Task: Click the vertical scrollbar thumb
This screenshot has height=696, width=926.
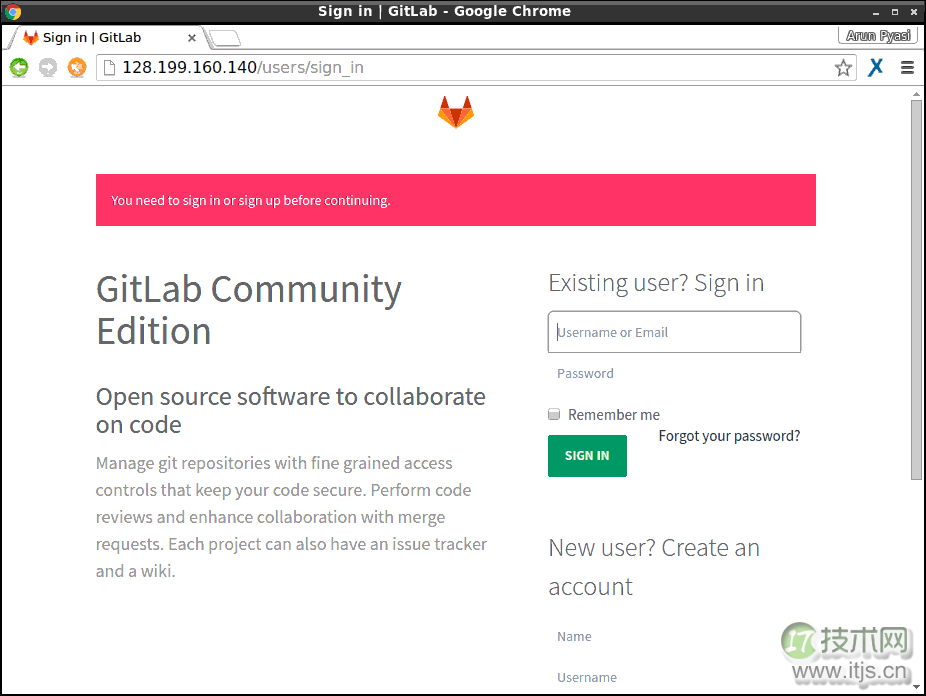Action: click(916, 289)
